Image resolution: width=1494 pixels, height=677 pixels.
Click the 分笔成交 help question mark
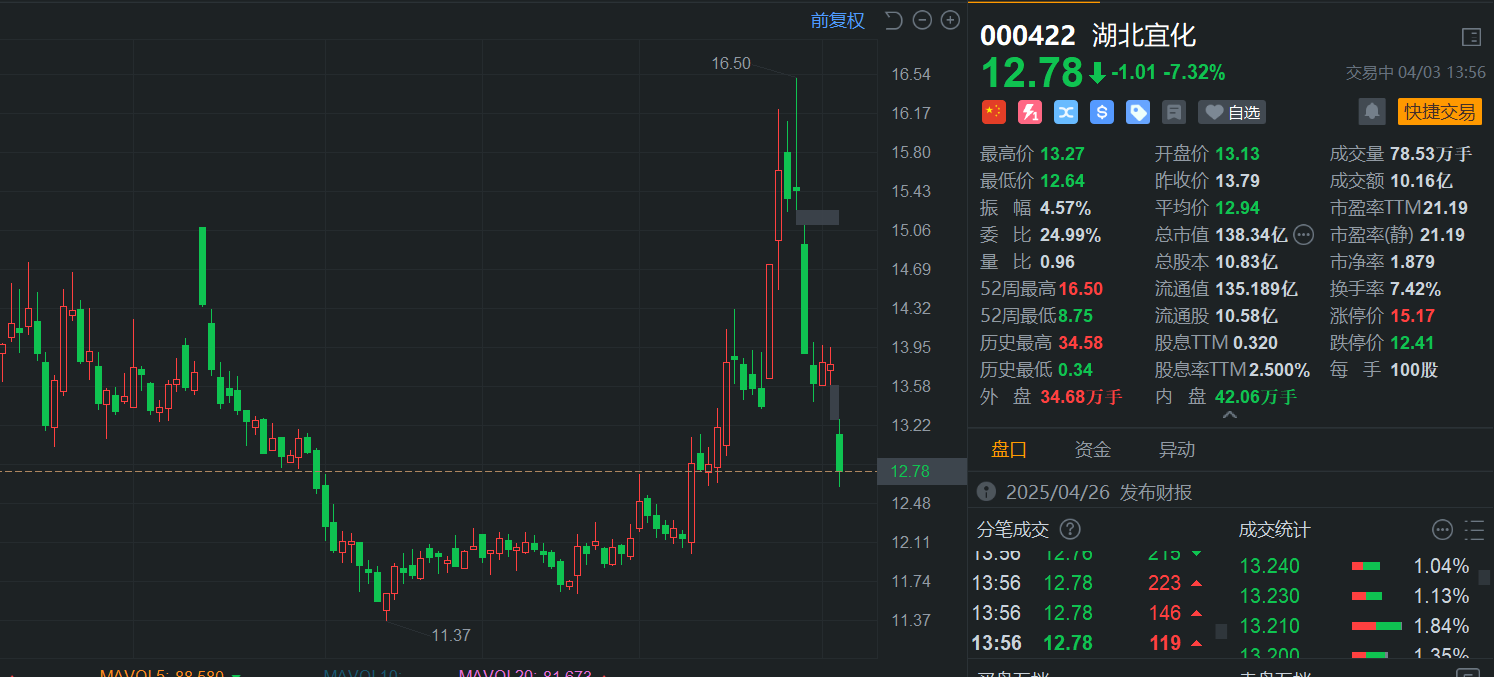tap(1070, 529)
